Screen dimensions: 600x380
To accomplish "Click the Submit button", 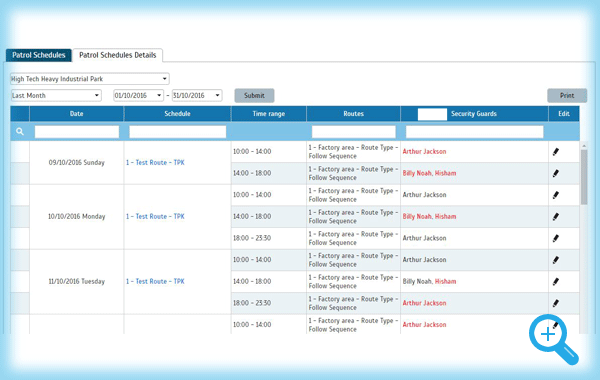I will tap(254, 96).
